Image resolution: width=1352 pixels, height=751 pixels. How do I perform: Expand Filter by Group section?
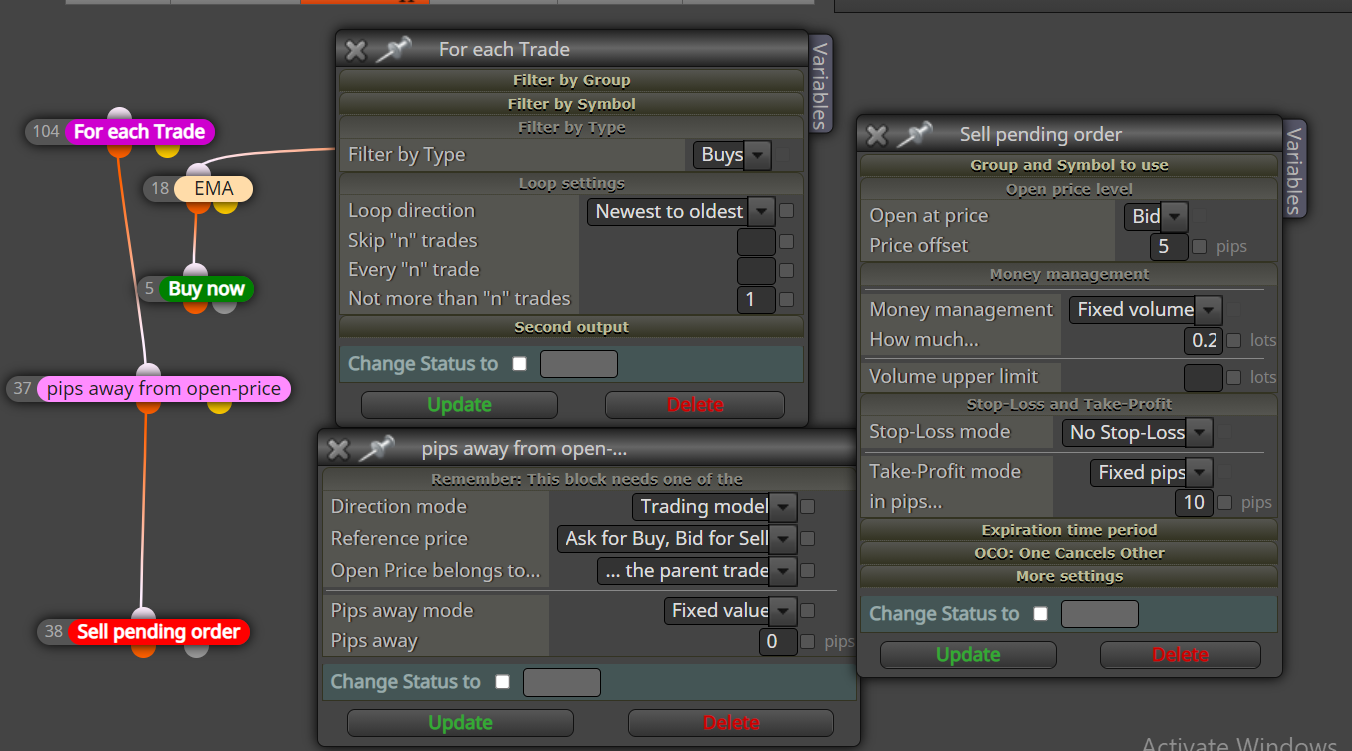[x=571, y=80]
